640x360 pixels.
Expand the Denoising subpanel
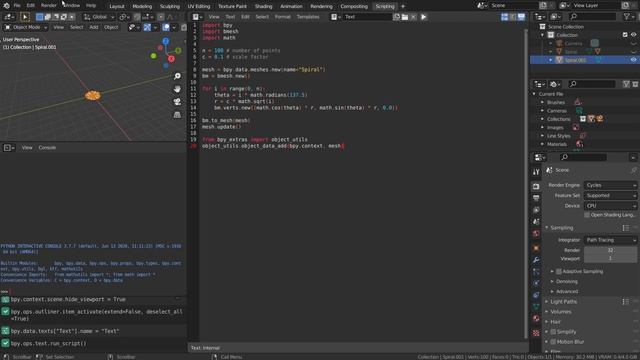coord(567,281)
